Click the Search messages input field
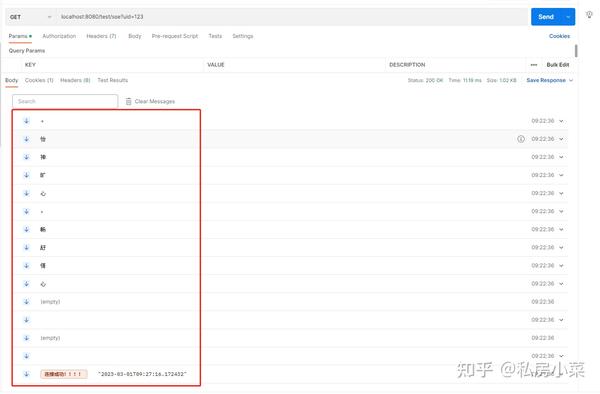 65,101
